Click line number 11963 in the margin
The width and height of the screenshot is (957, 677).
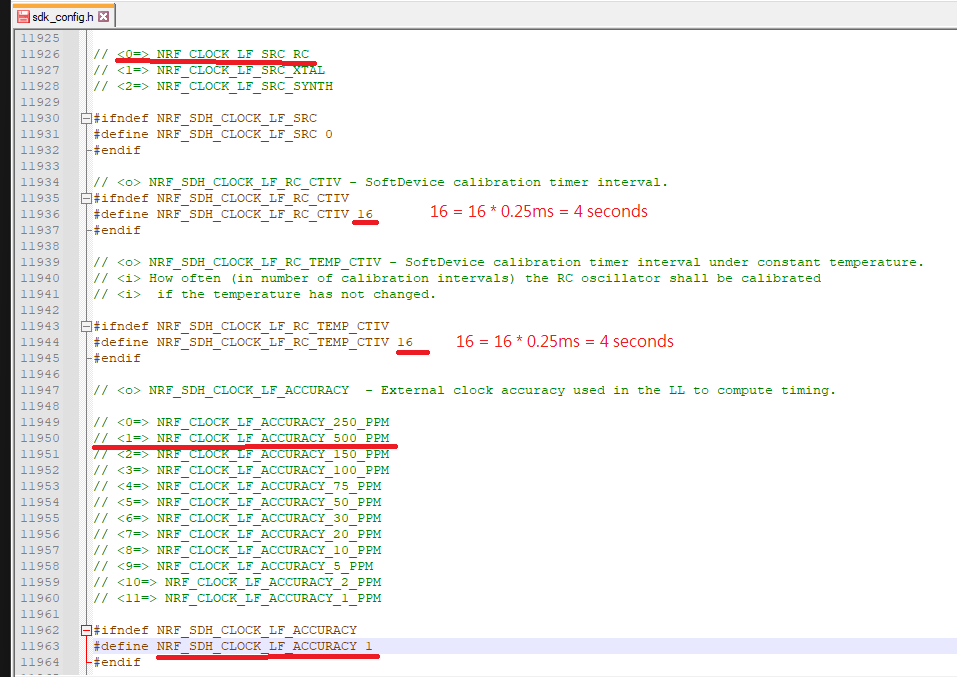pos(40,646)
